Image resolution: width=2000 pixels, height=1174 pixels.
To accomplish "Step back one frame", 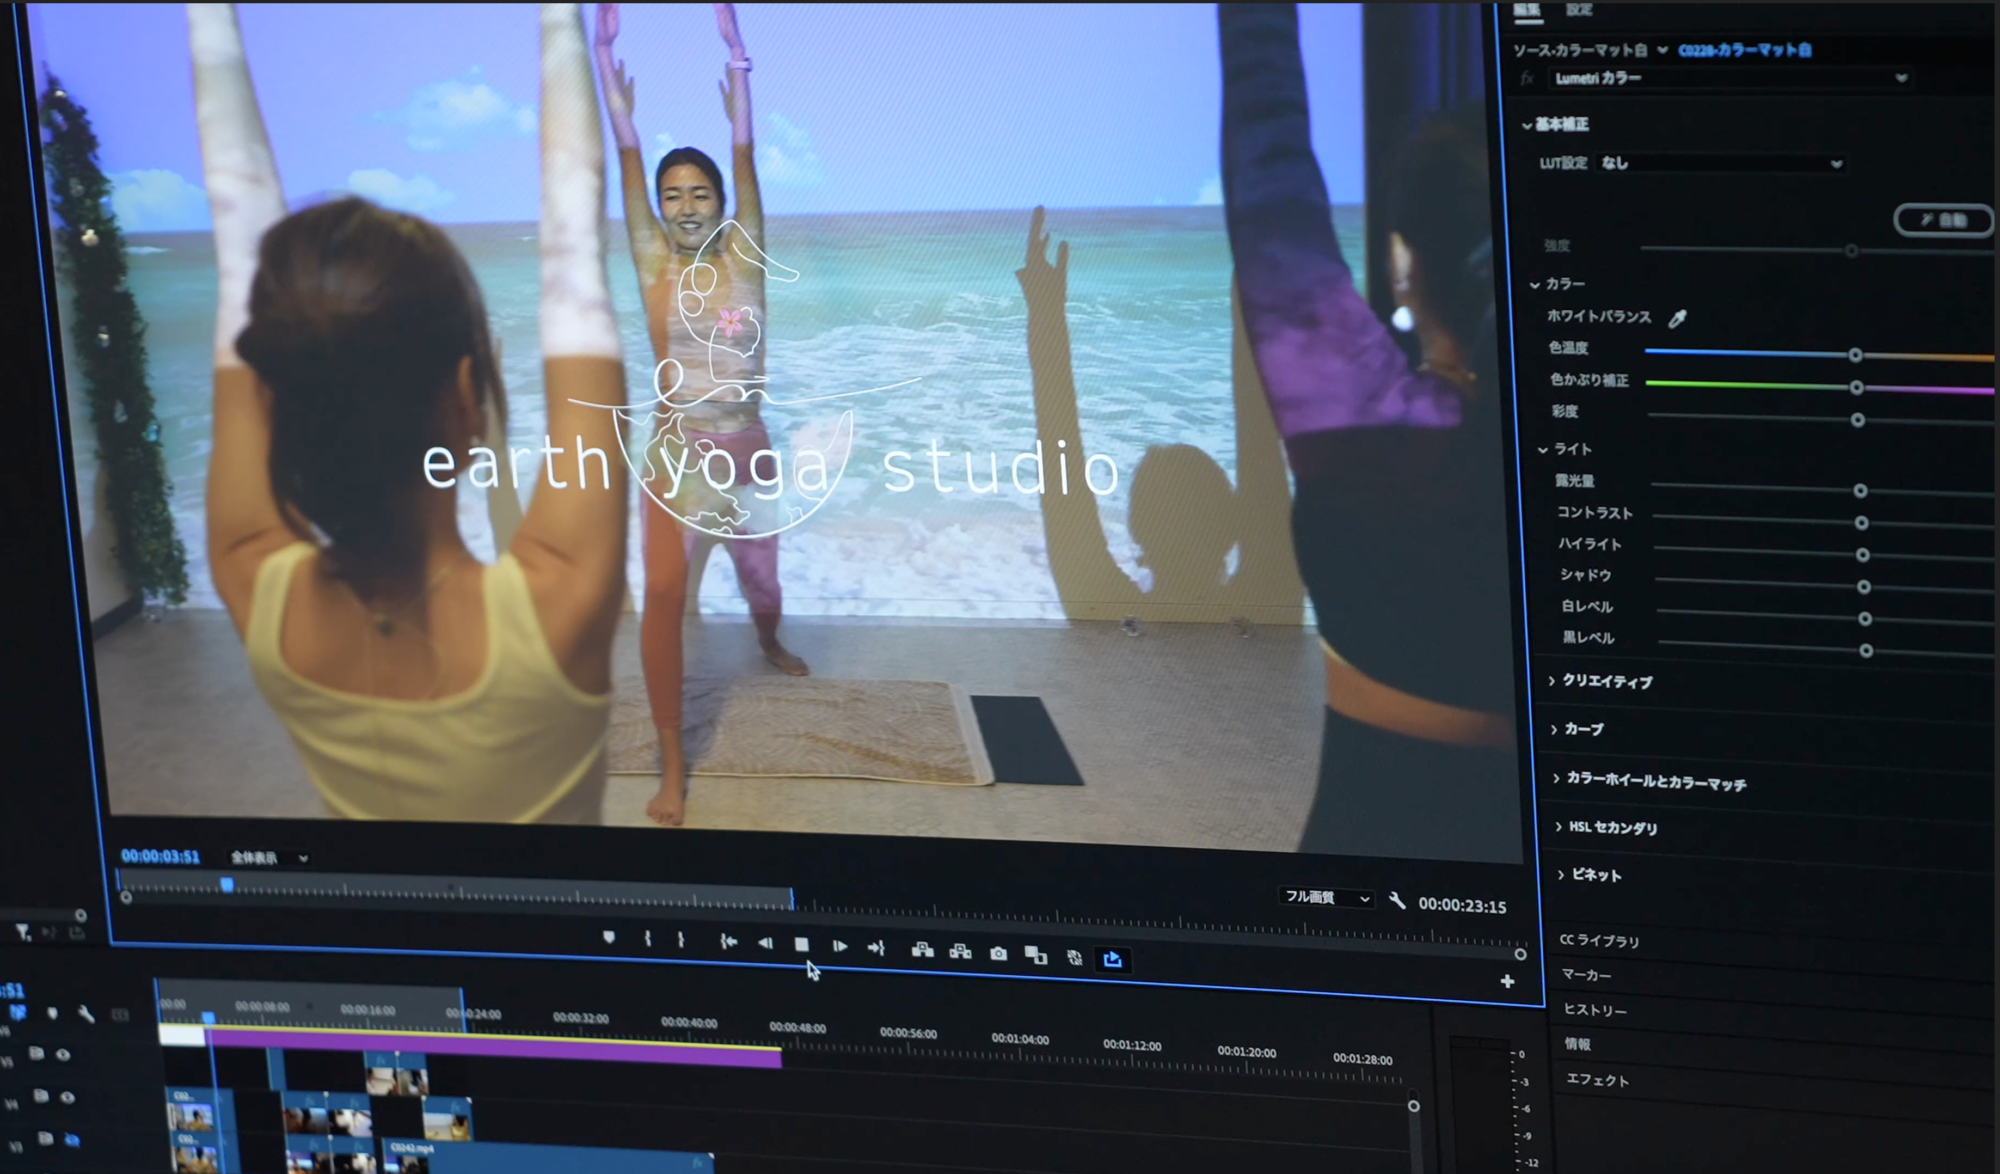I will tap(765, 942).
